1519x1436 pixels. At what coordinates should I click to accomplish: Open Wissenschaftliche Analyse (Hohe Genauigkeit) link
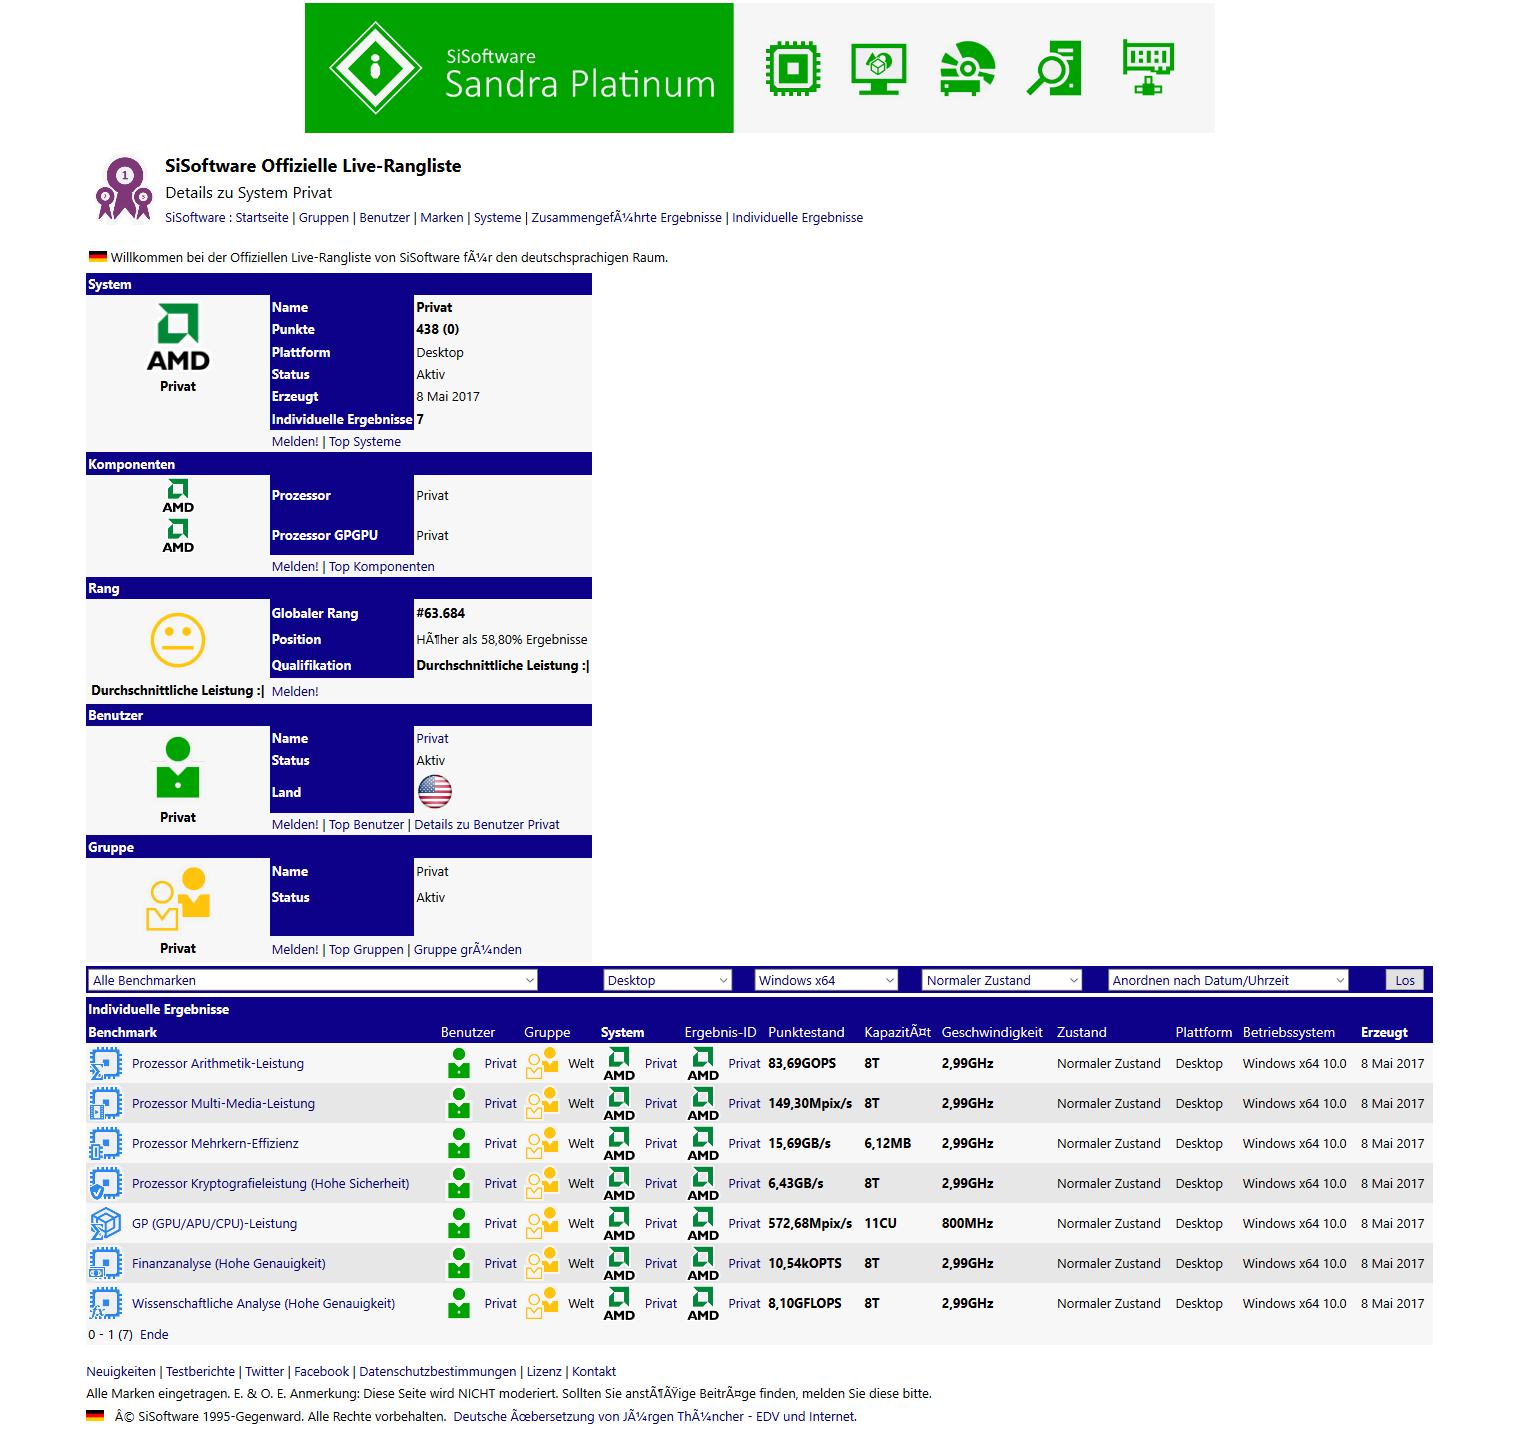(264, 1303)
